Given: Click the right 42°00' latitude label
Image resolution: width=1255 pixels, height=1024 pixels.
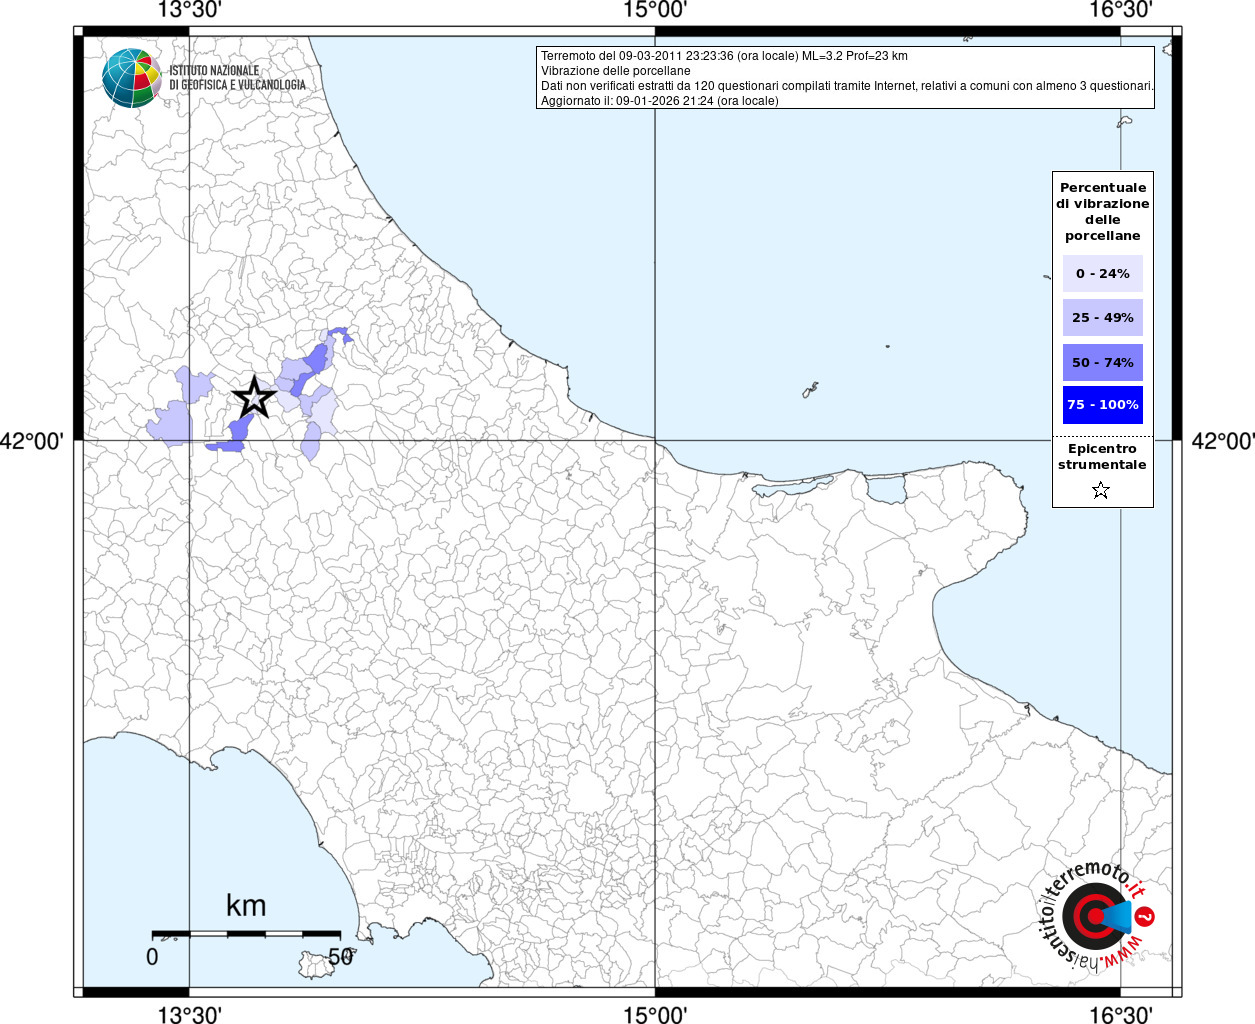Looking at the screenshot, I should tap(1223, 440).
